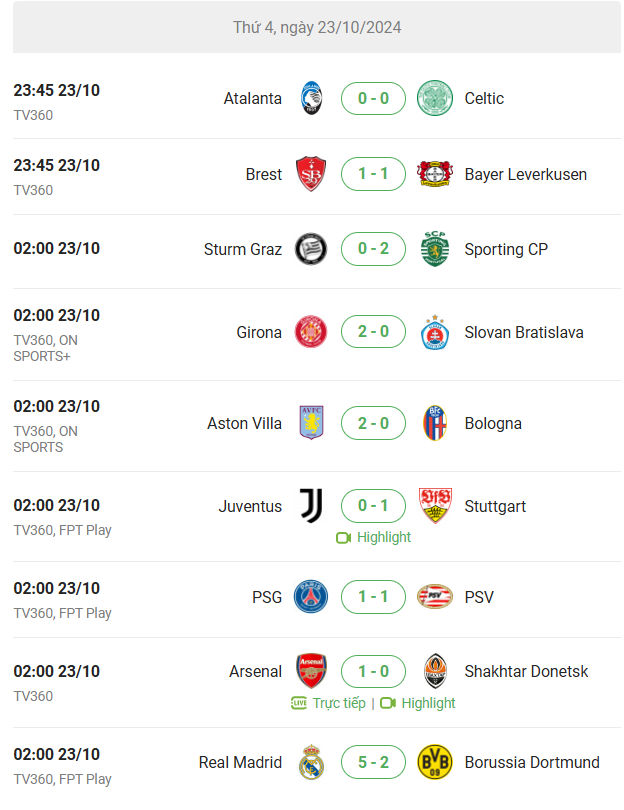The width and height of the screenshot is (624, 810).
Task: Click the Celtic club crest
Action: 434,98
